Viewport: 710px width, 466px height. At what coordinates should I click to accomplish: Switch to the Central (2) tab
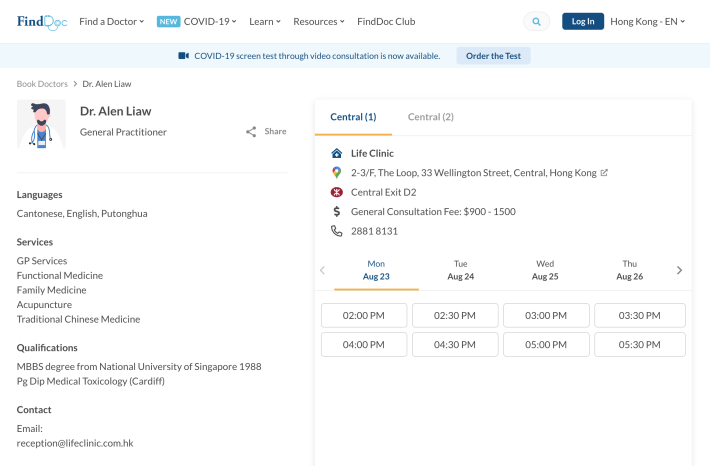pos(430,117)
